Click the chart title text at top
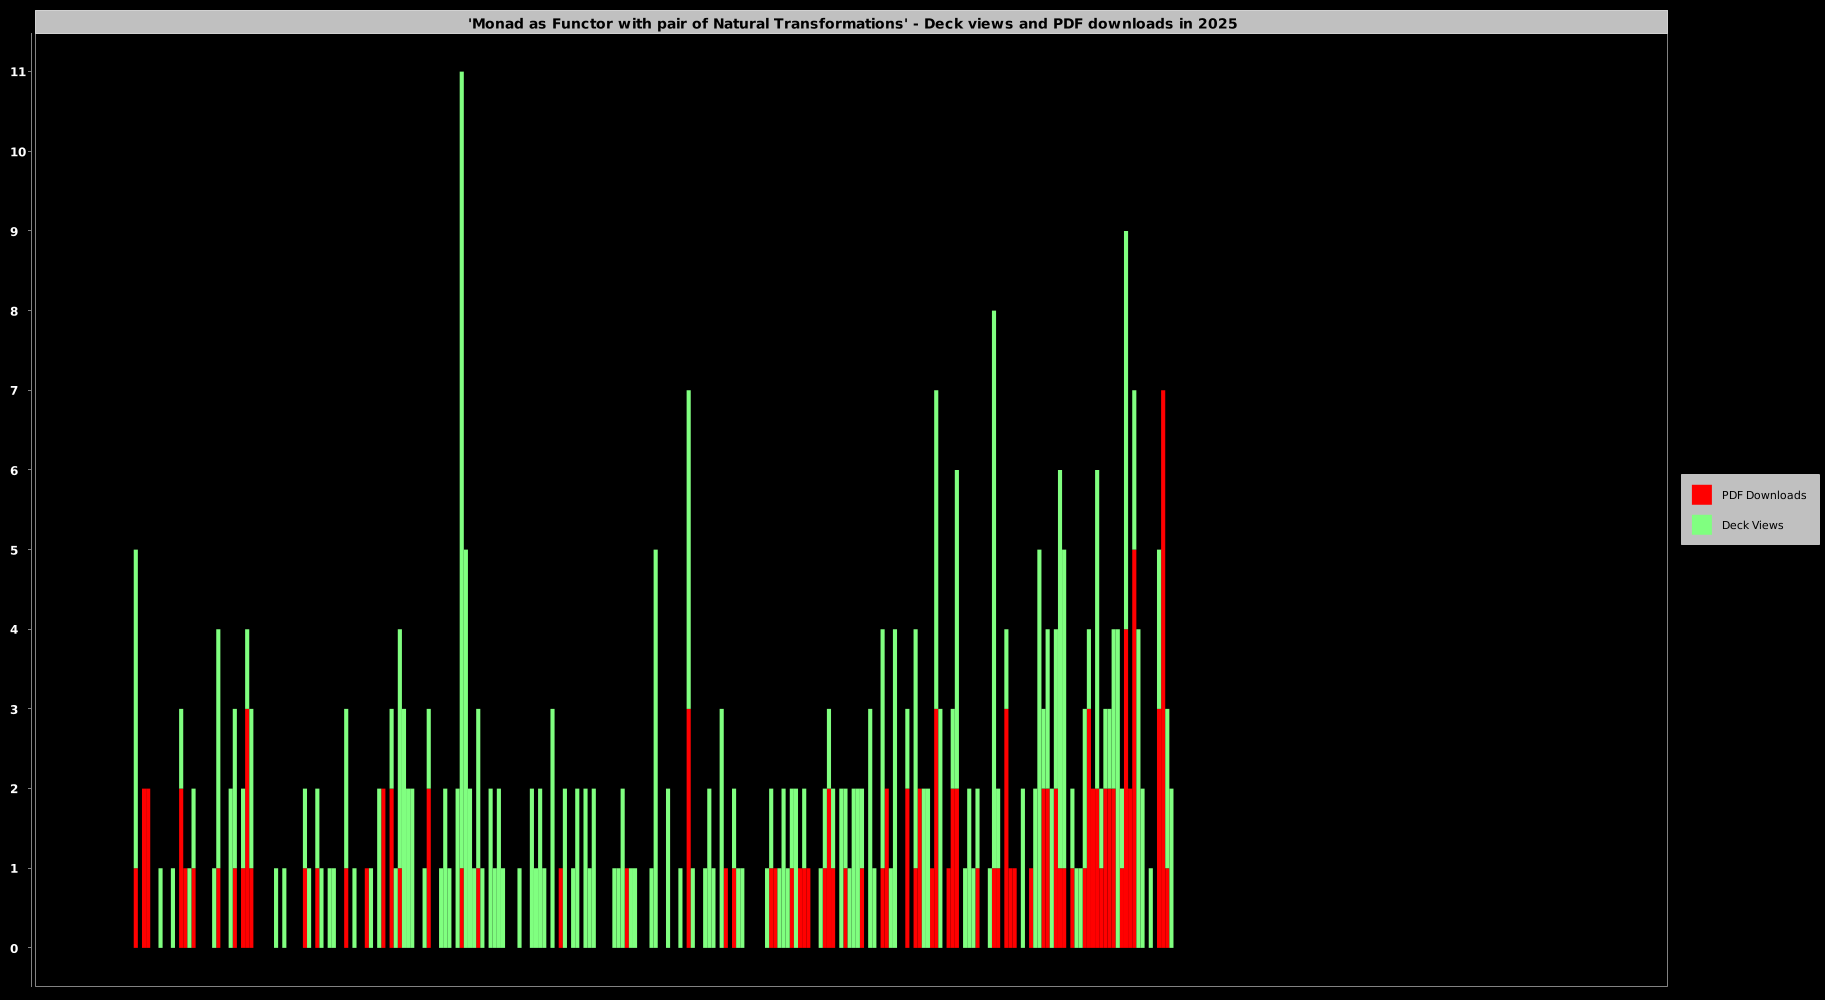This screenshot has width=1825, height=1000. pyautogui.click(x=852, y=23)
